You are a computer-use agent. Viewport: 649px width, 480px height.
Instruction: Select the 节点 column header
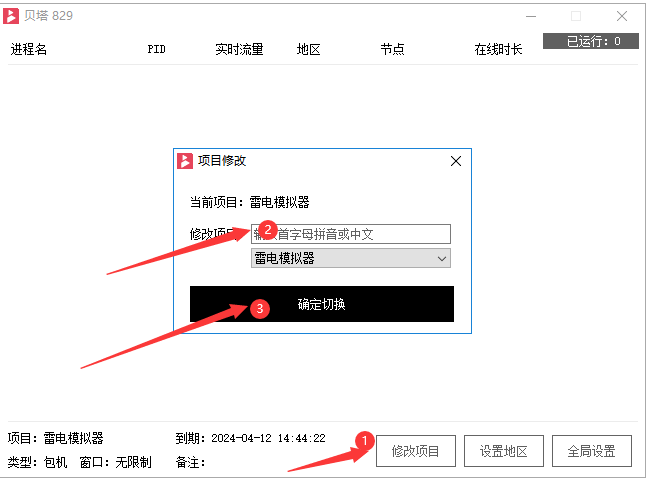pyautogui.click(x=392, y=49)
